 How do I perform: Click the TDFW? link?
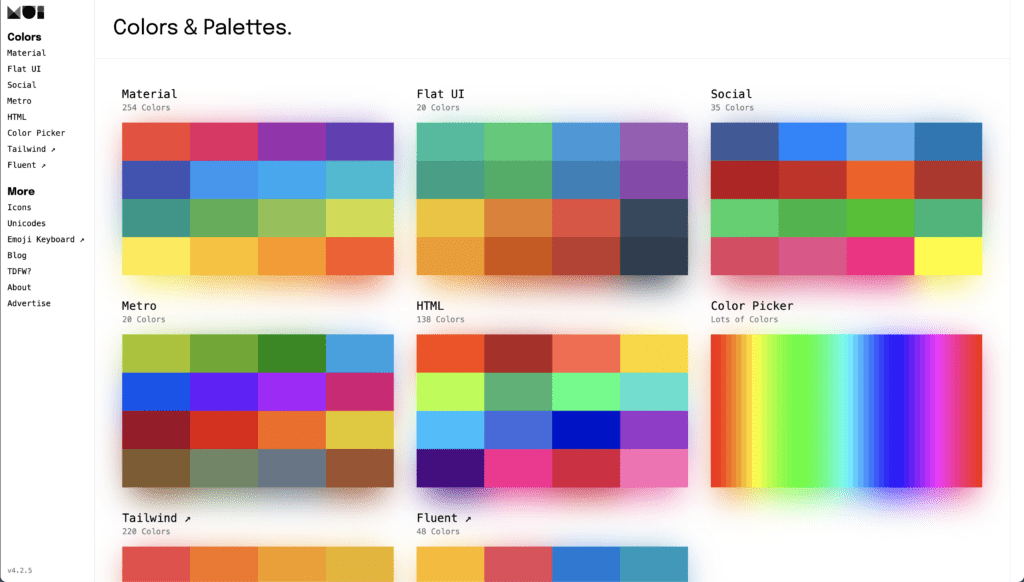pos(21,271)
